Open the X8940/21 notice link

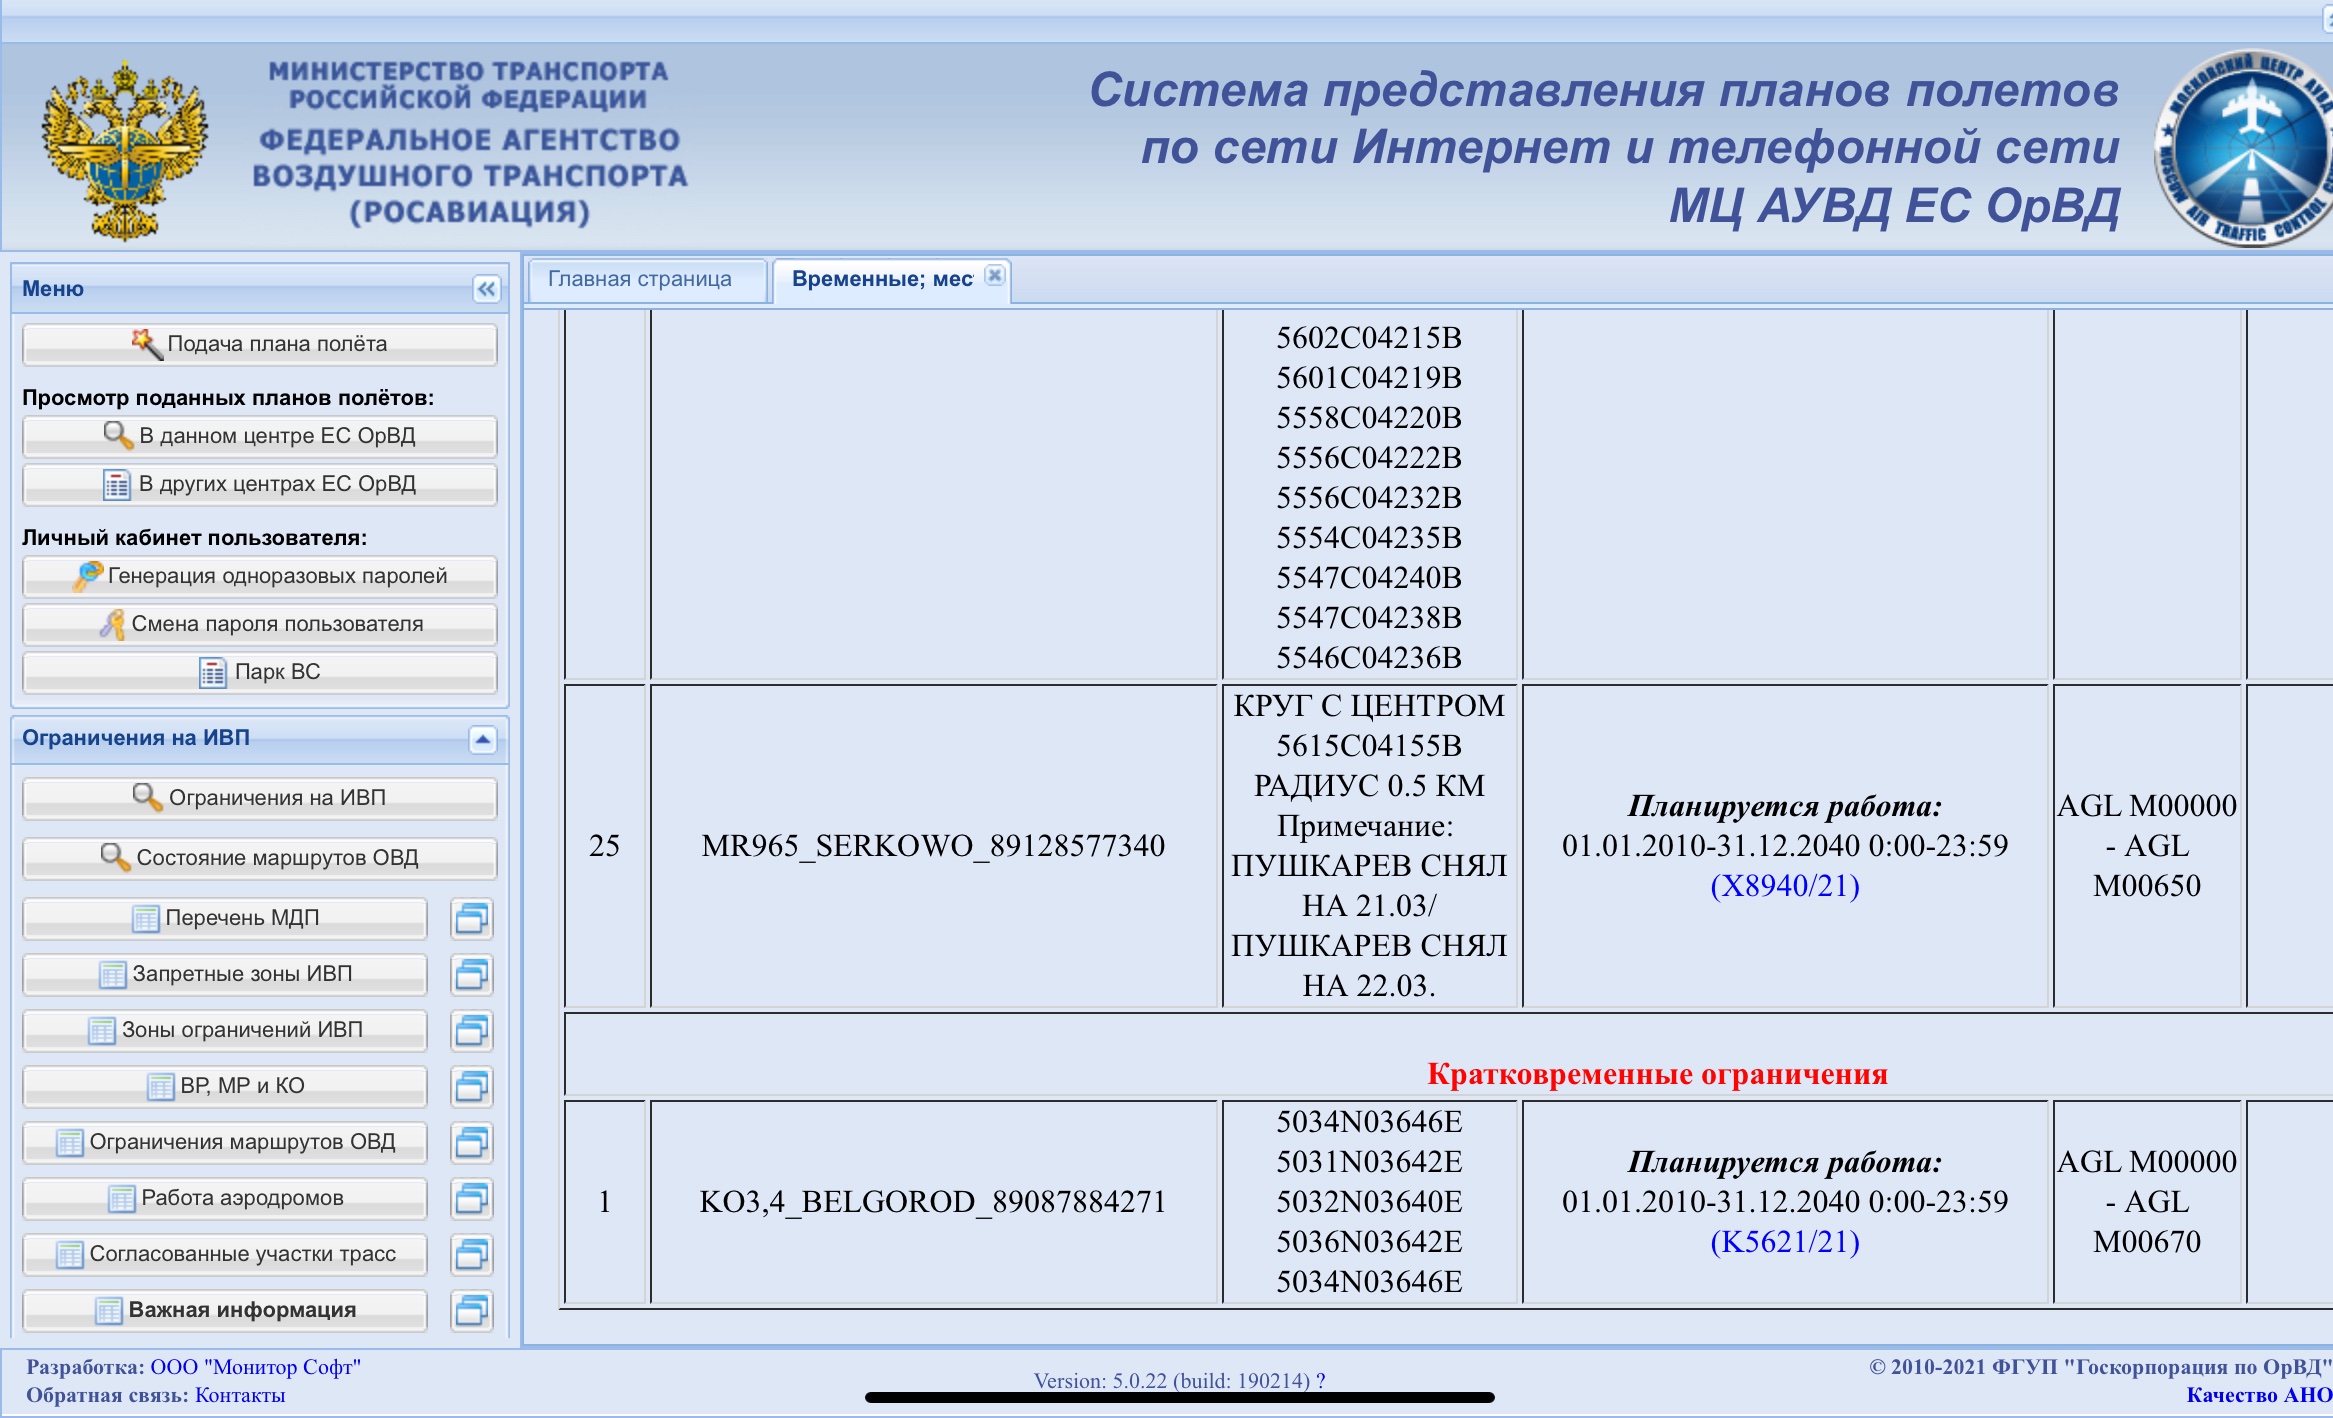[x=1784, y=886]
